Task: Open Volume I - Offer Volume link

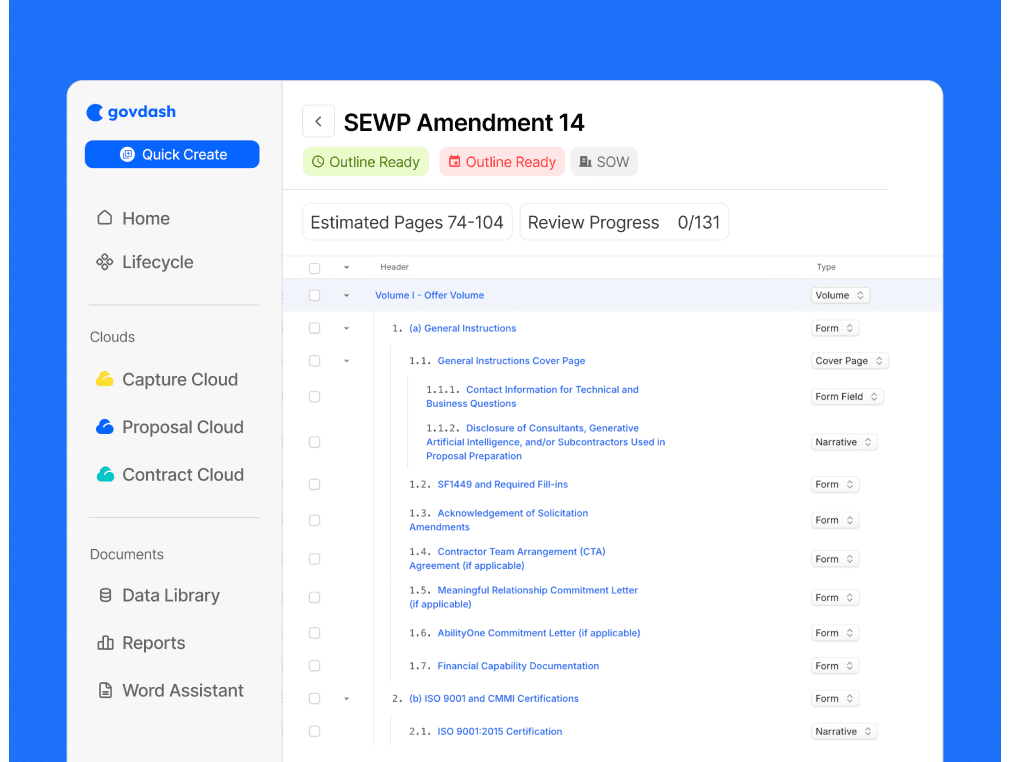Action: [x=429, y=295]
